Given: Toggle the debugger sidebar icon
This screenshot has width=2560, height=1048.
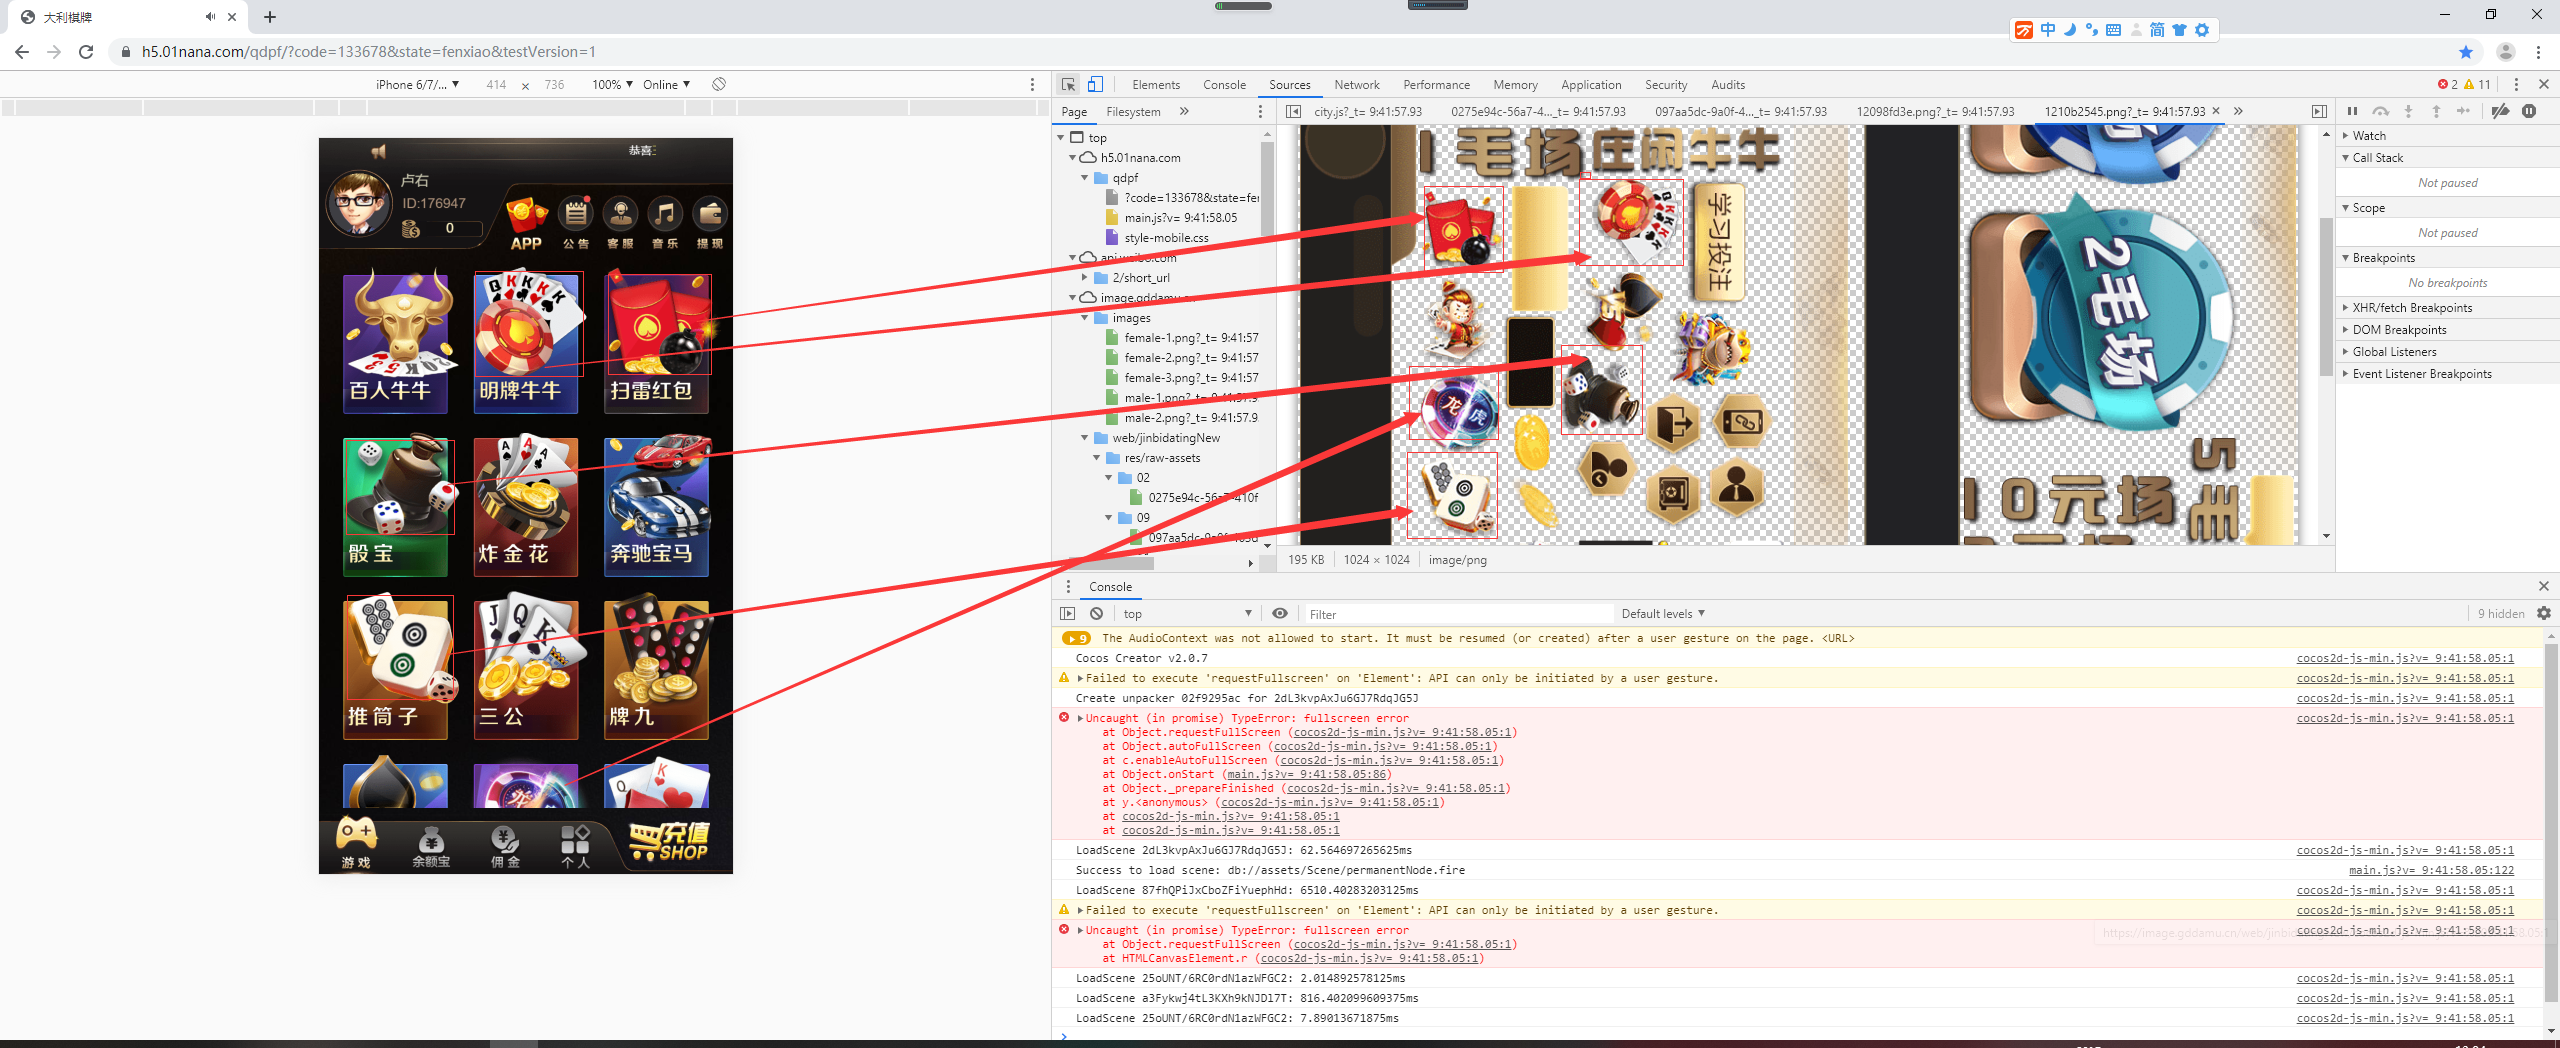Looking at the screenshot, I should [2319, 111].
